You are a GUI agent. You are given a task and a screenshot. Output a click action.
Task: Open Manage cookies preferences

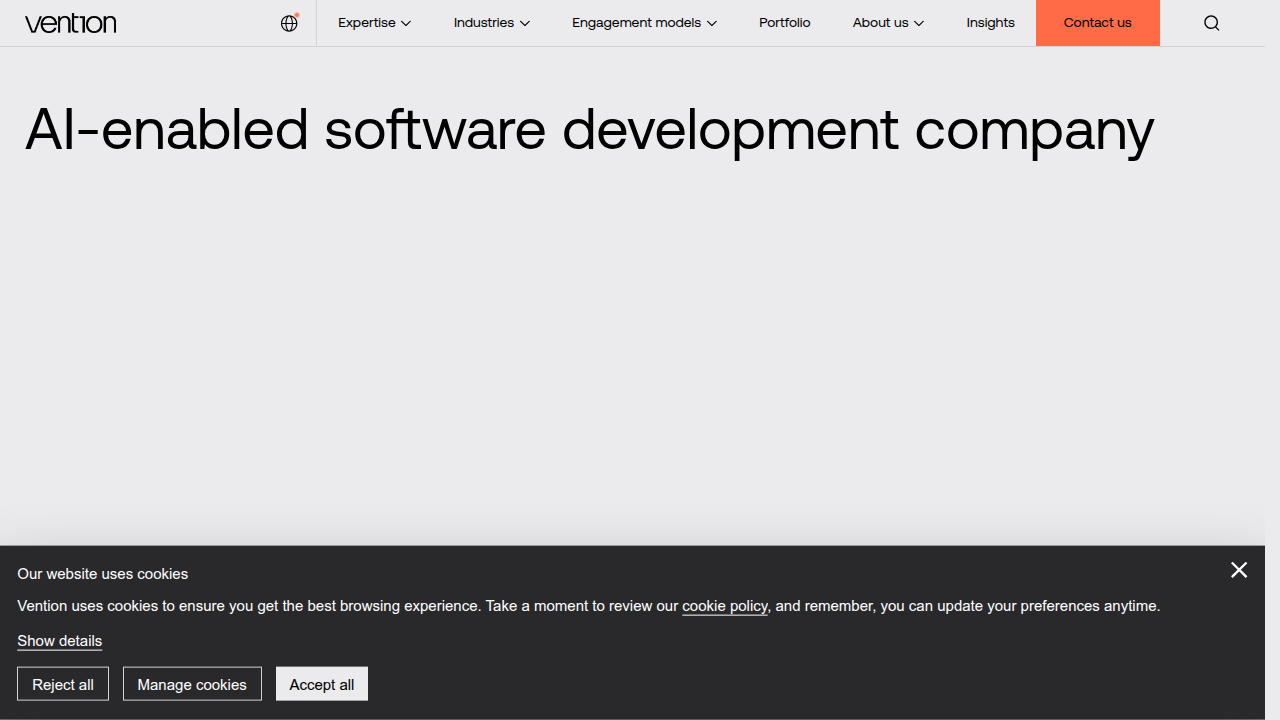(192, 684)
